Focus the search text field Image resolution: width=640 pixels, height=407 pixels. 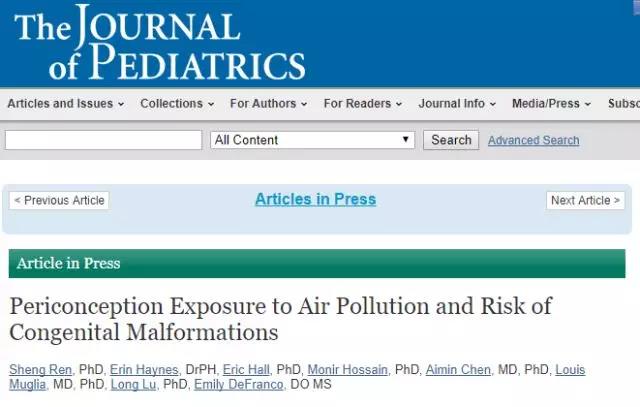pos(104,140)
